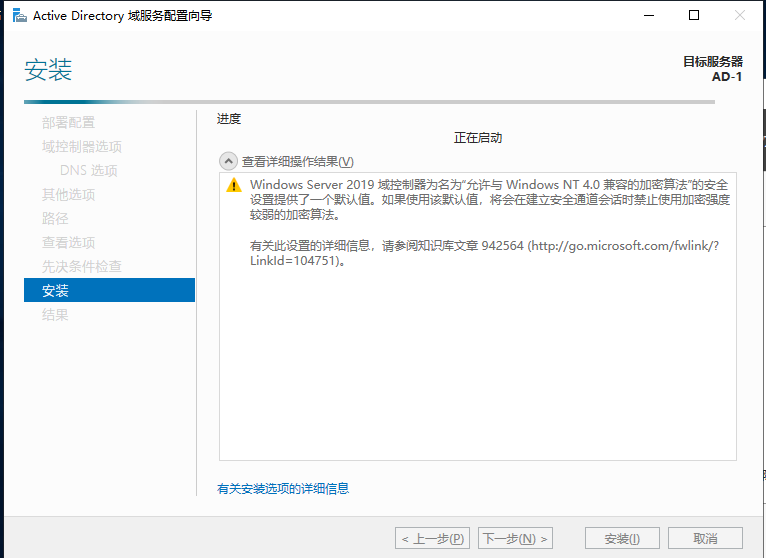Click the 取消 button
Screen dimensions: 766x558
[705, 538]
